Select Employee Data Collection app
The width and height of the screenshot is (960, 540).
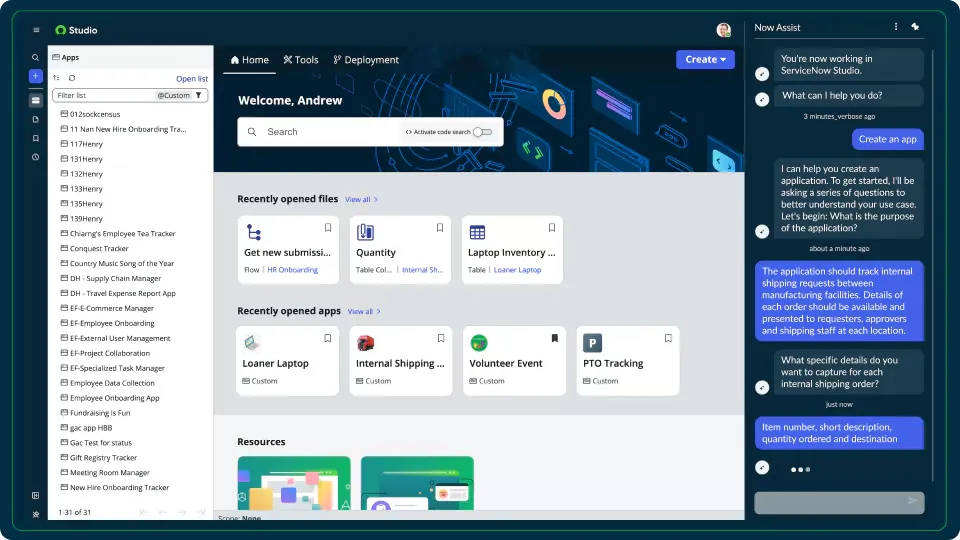112,383
